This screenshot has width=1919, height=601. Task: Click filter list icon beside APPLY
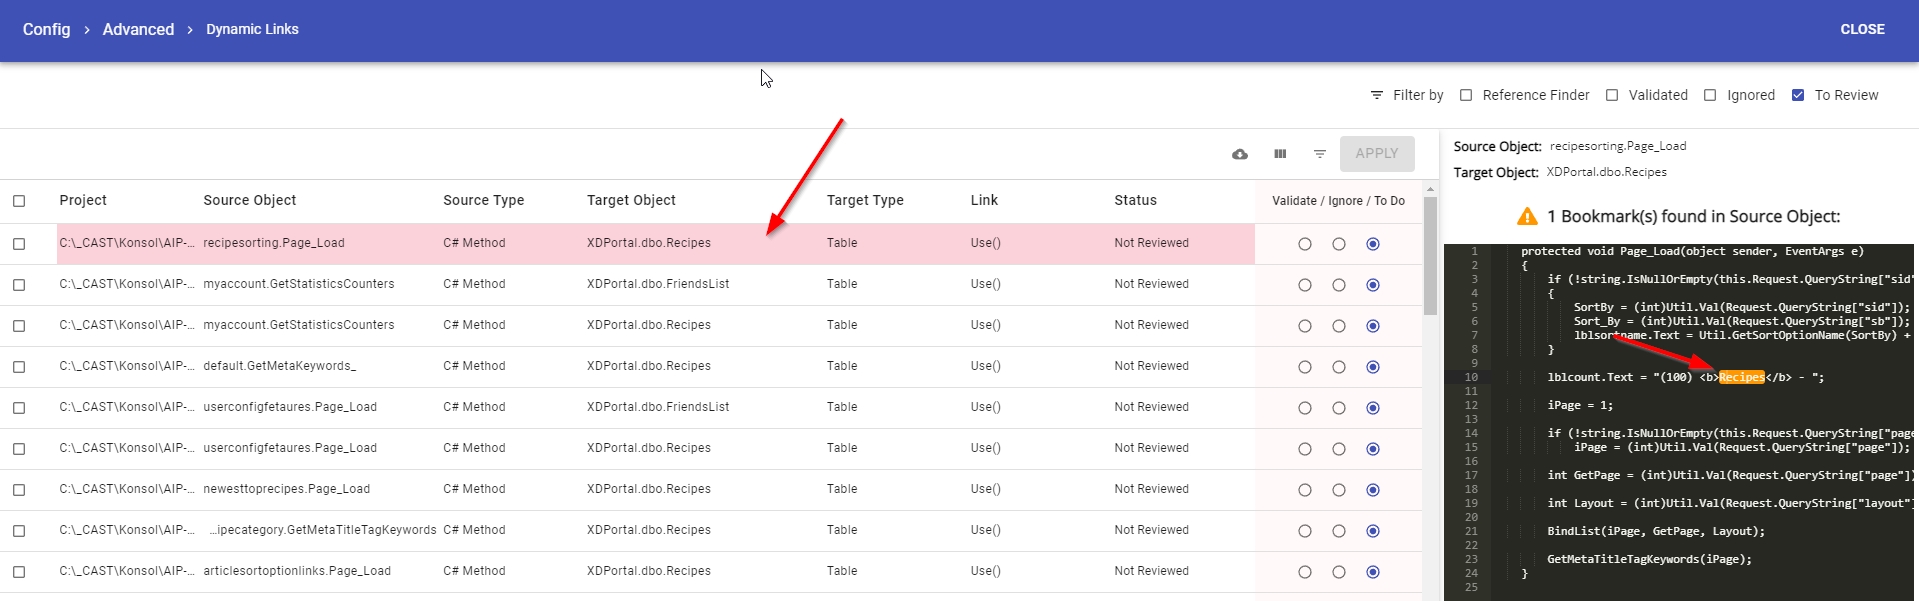pyautogui.click(x=1320, y=154)
